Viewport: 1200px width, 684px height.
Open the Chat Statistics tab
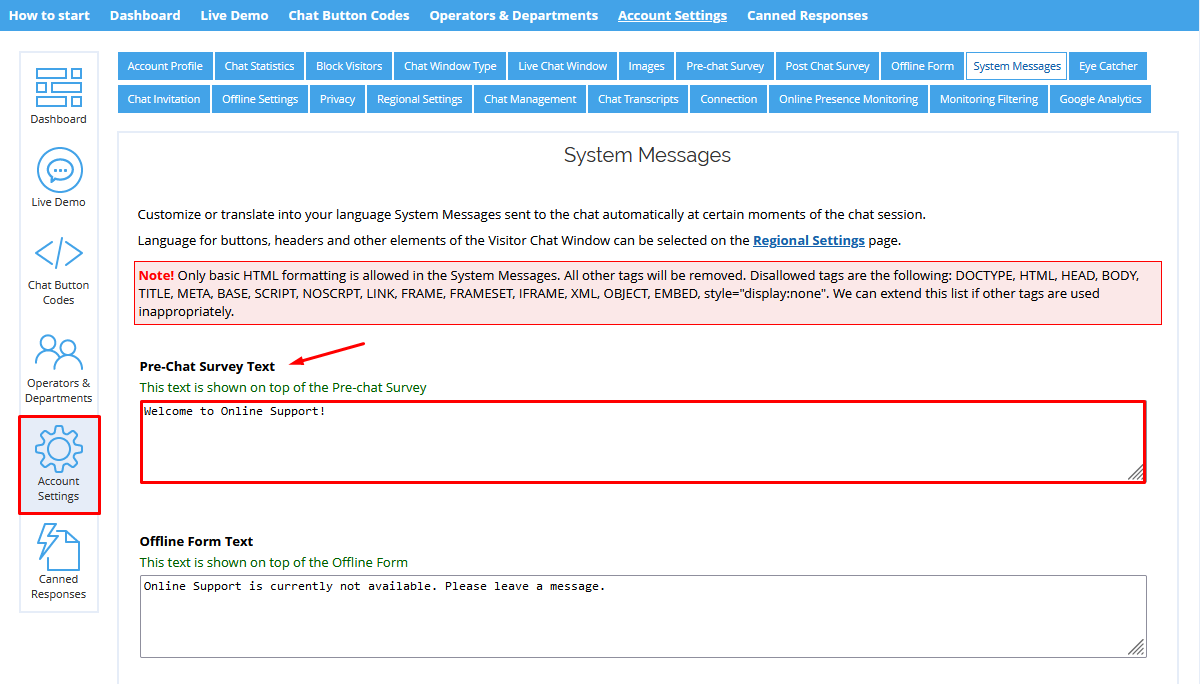(x=259, y=65)
